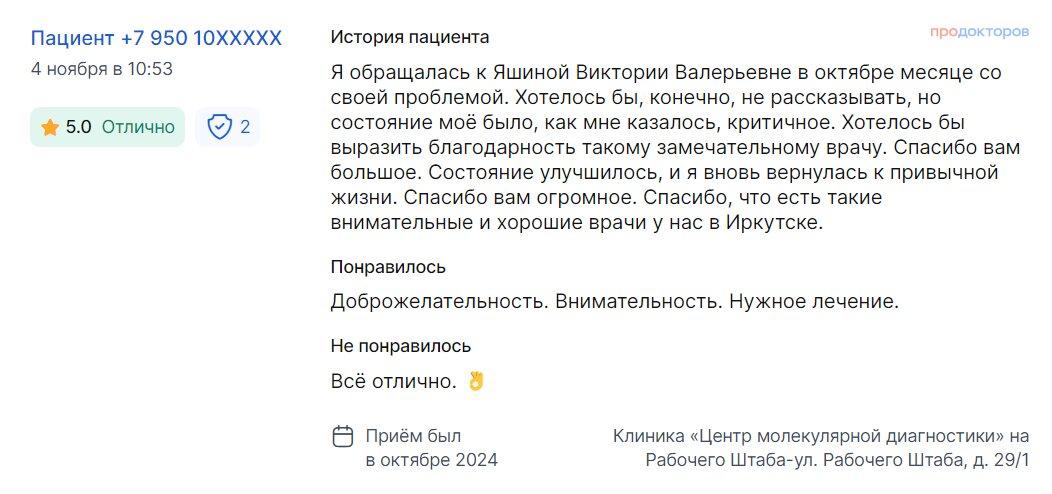This screenshot has height=494, width=1052.
Task: Click the blue shield verification icon
Action: pyautogui.click(x=219, y=127)
